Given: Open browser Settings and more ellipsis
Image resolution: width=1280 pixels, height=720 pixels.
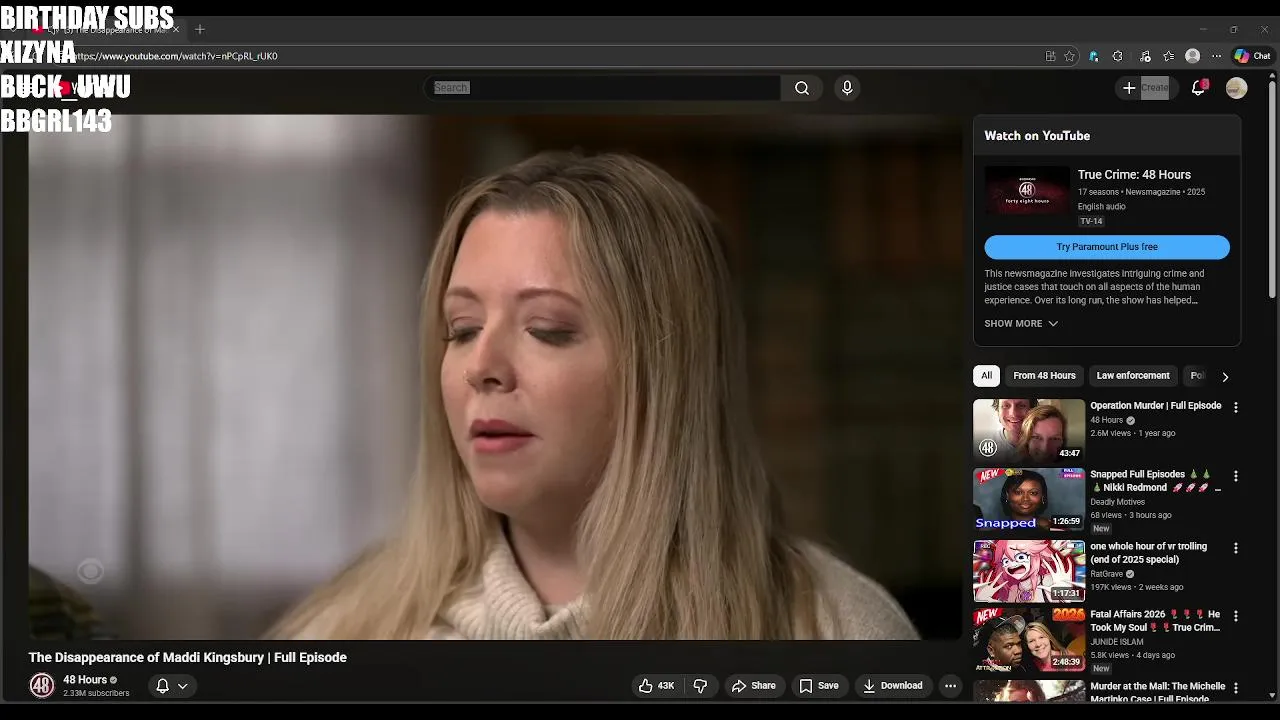Looking at the screenshot, I should (1216, 56).
